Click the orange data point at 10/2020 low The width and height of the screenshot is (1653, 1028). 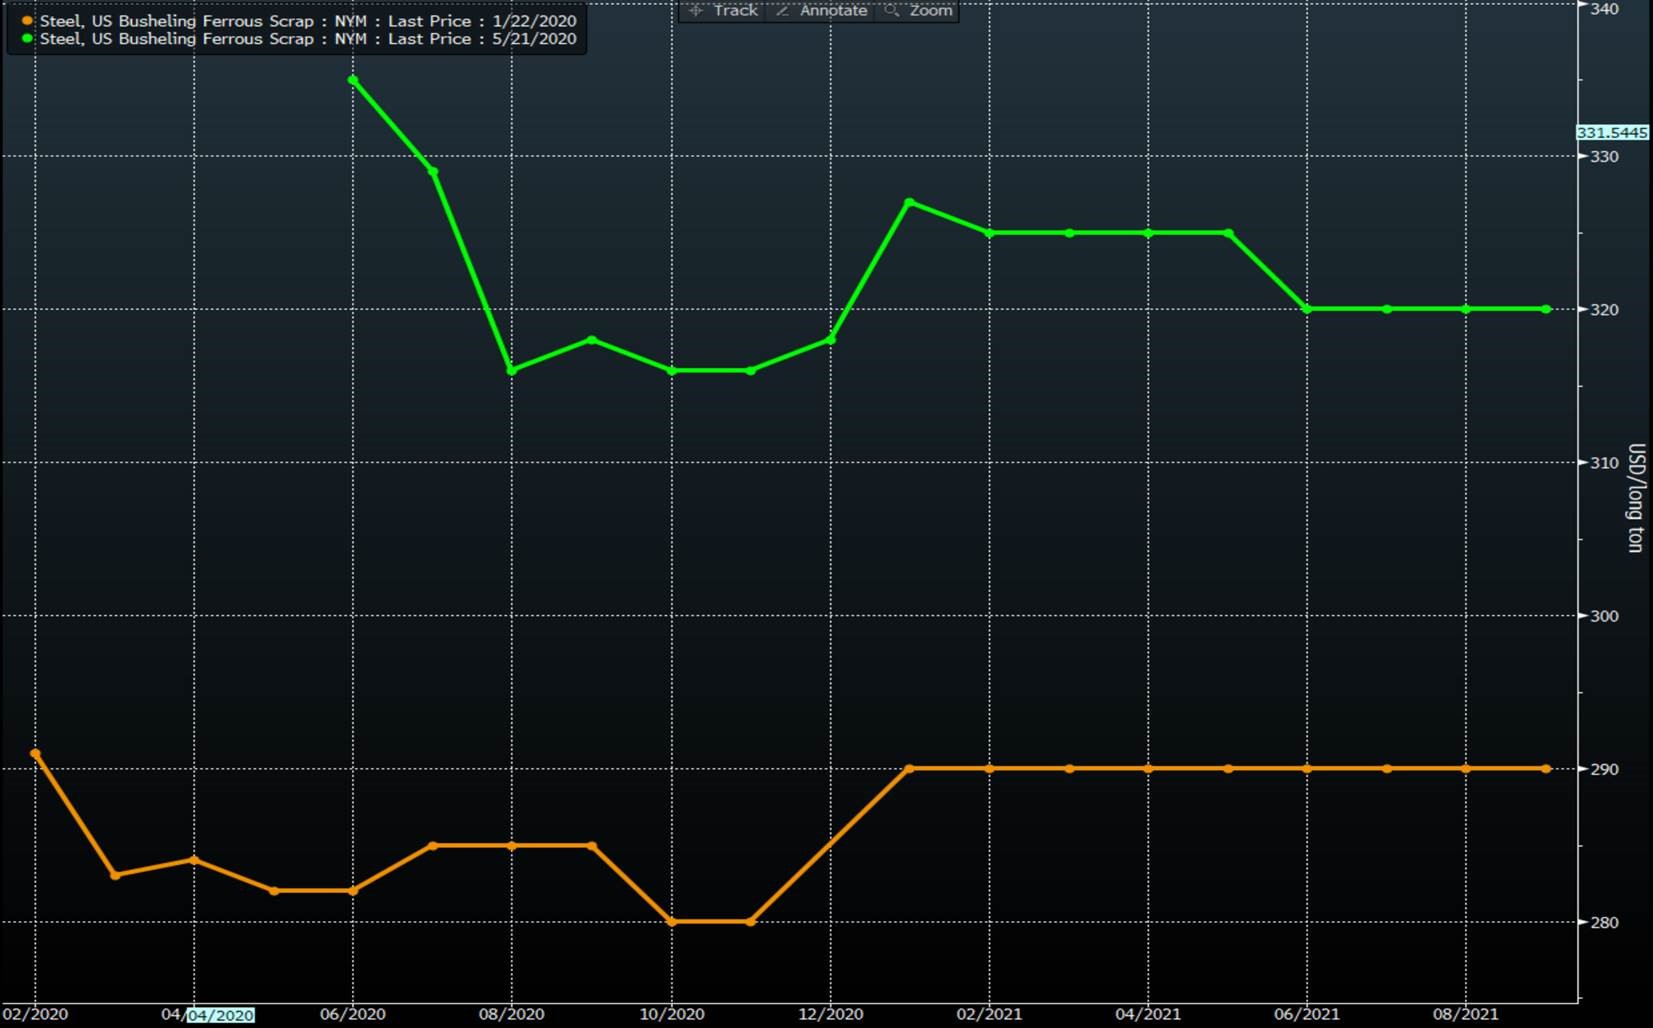(x=671, y=922)
